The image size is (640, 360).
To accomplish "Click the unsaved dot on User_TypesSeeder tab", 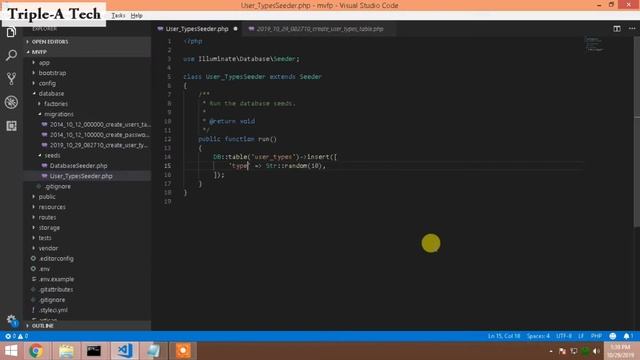I will [236, 29].
